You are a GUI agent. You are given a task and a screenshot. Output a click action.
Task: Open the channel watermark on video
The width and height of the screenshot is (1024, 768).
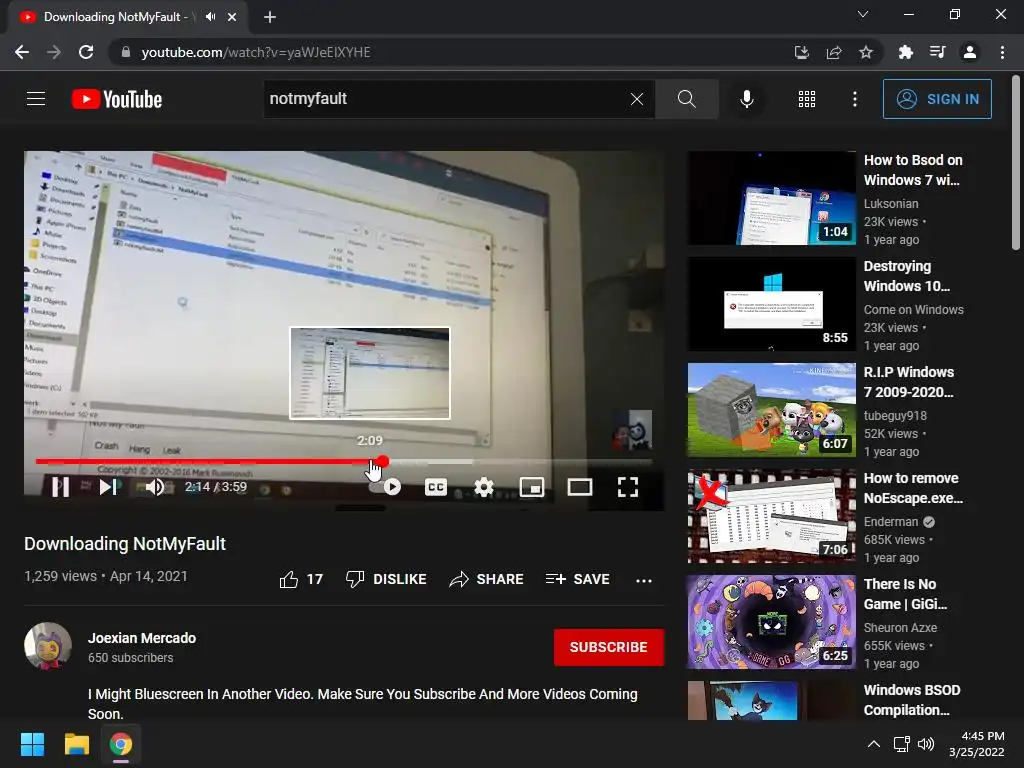click(x=632, y=429)
